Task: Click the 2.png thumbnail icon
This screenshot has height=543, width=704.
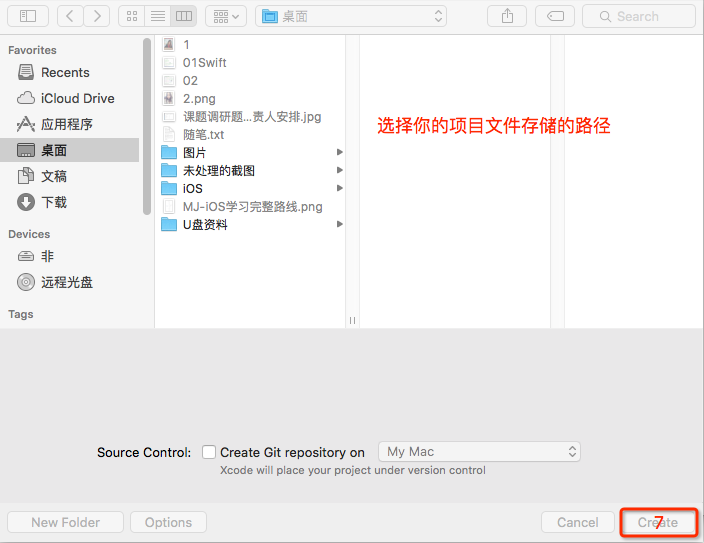Action: point(169,98)
